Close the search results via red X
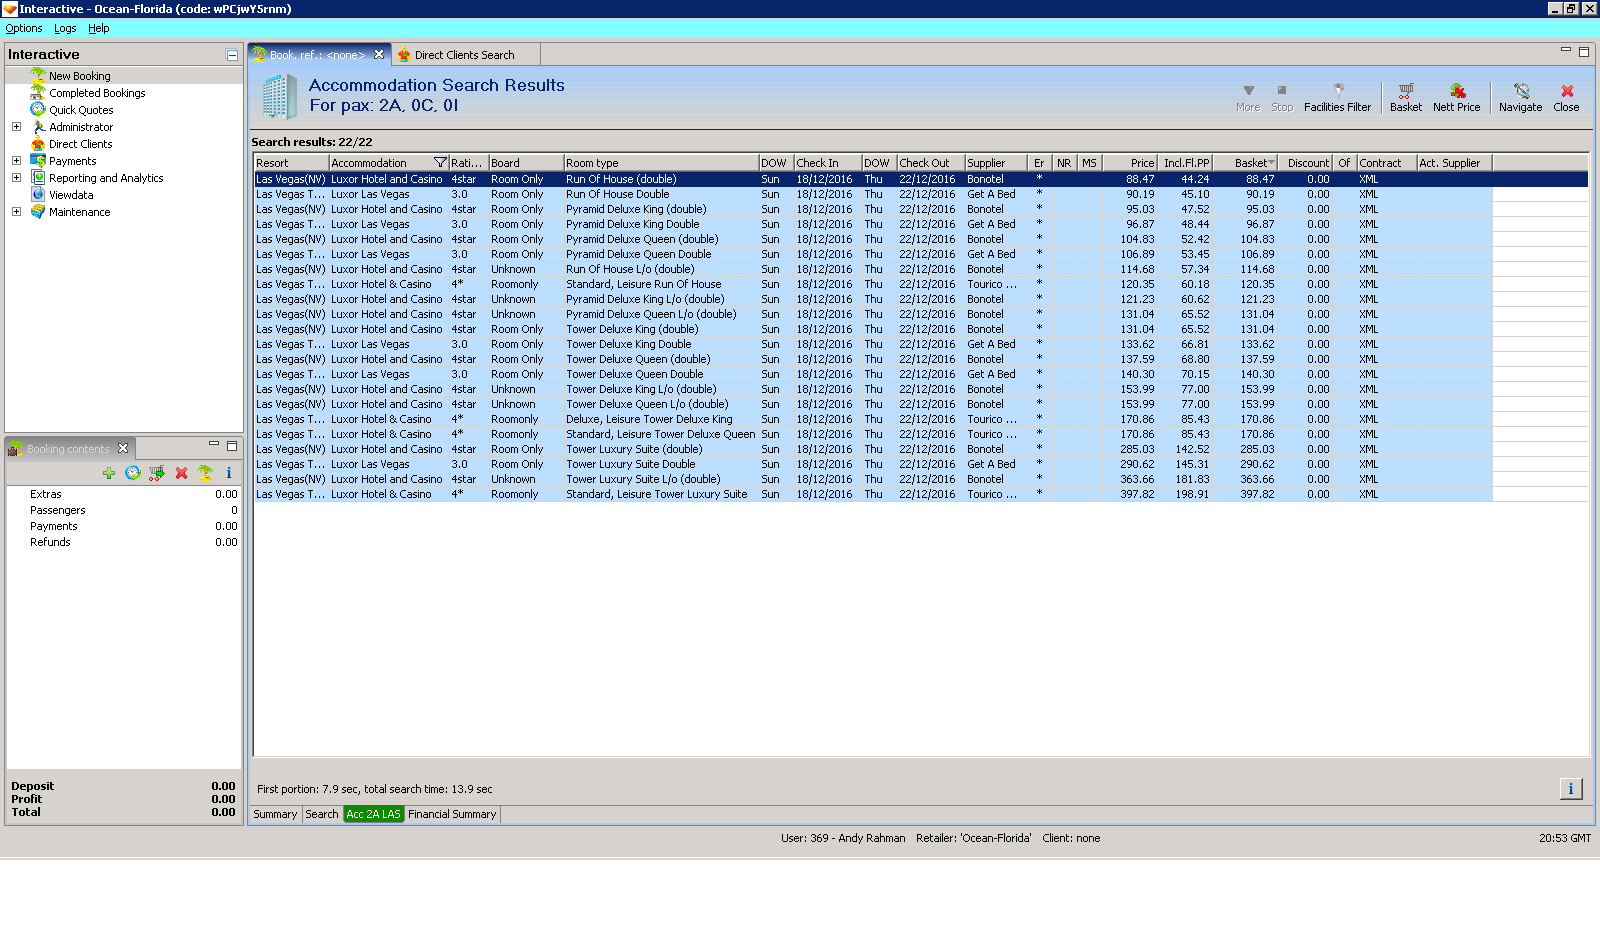This screenshot has height=926, width=1600. coord(1566,97)
